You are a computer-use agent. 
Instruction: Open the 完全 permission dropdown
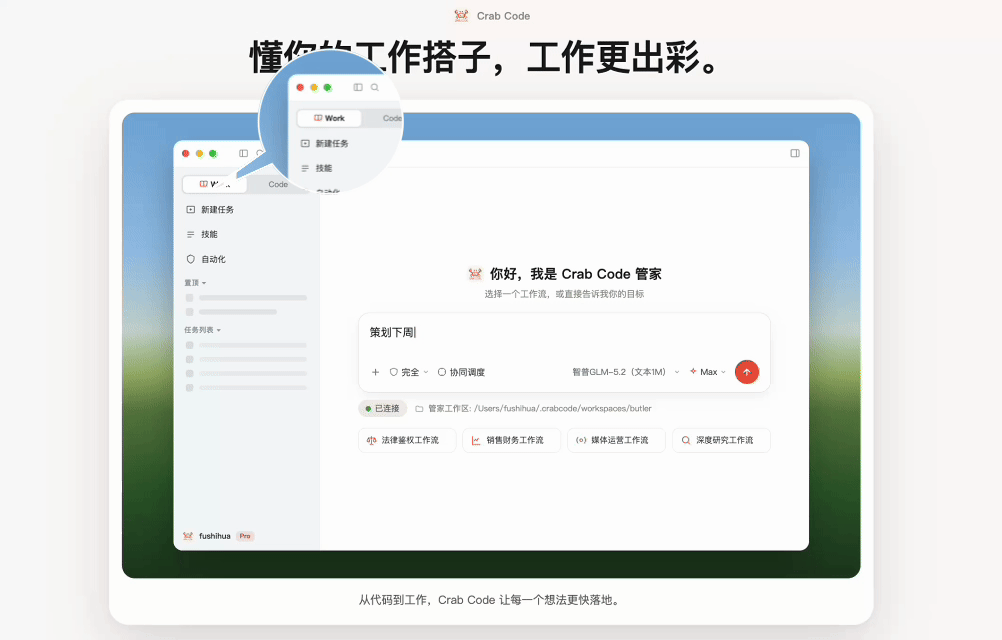[x=409, y=372]
